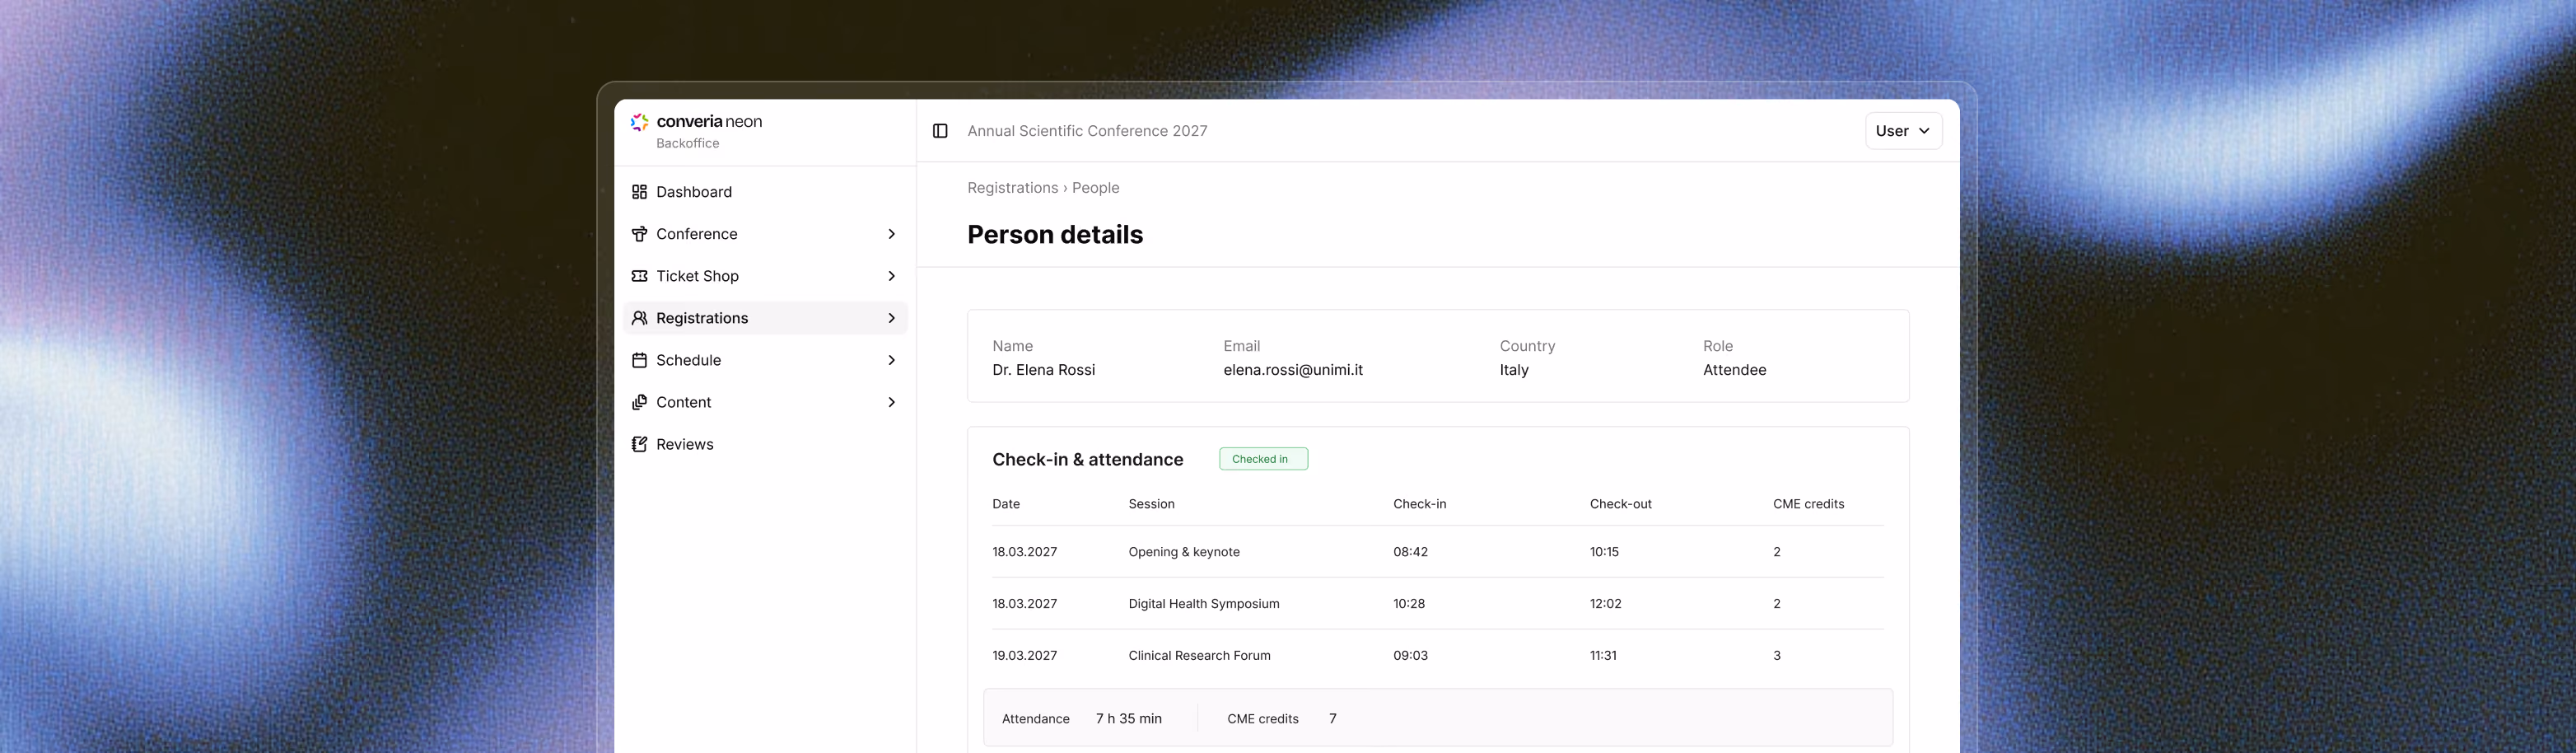Select Content in the sidebar
2576x753 pixels.
click(765, 402)
